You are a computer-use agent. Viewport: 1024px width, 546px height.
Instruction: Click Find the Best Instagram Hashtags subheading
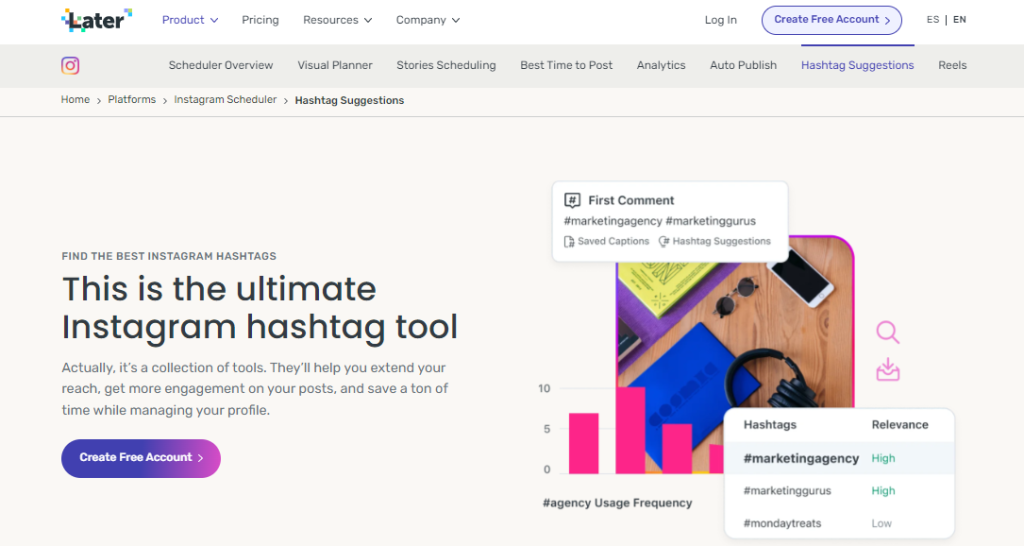coord(169,256)
